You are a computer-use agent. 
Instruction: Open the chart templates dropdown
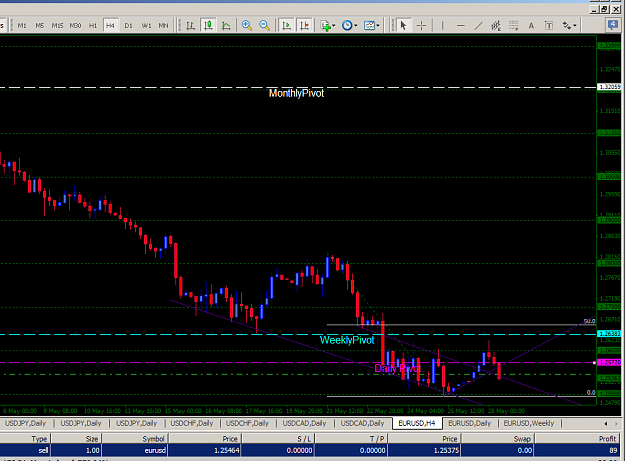tap(371, 26)
